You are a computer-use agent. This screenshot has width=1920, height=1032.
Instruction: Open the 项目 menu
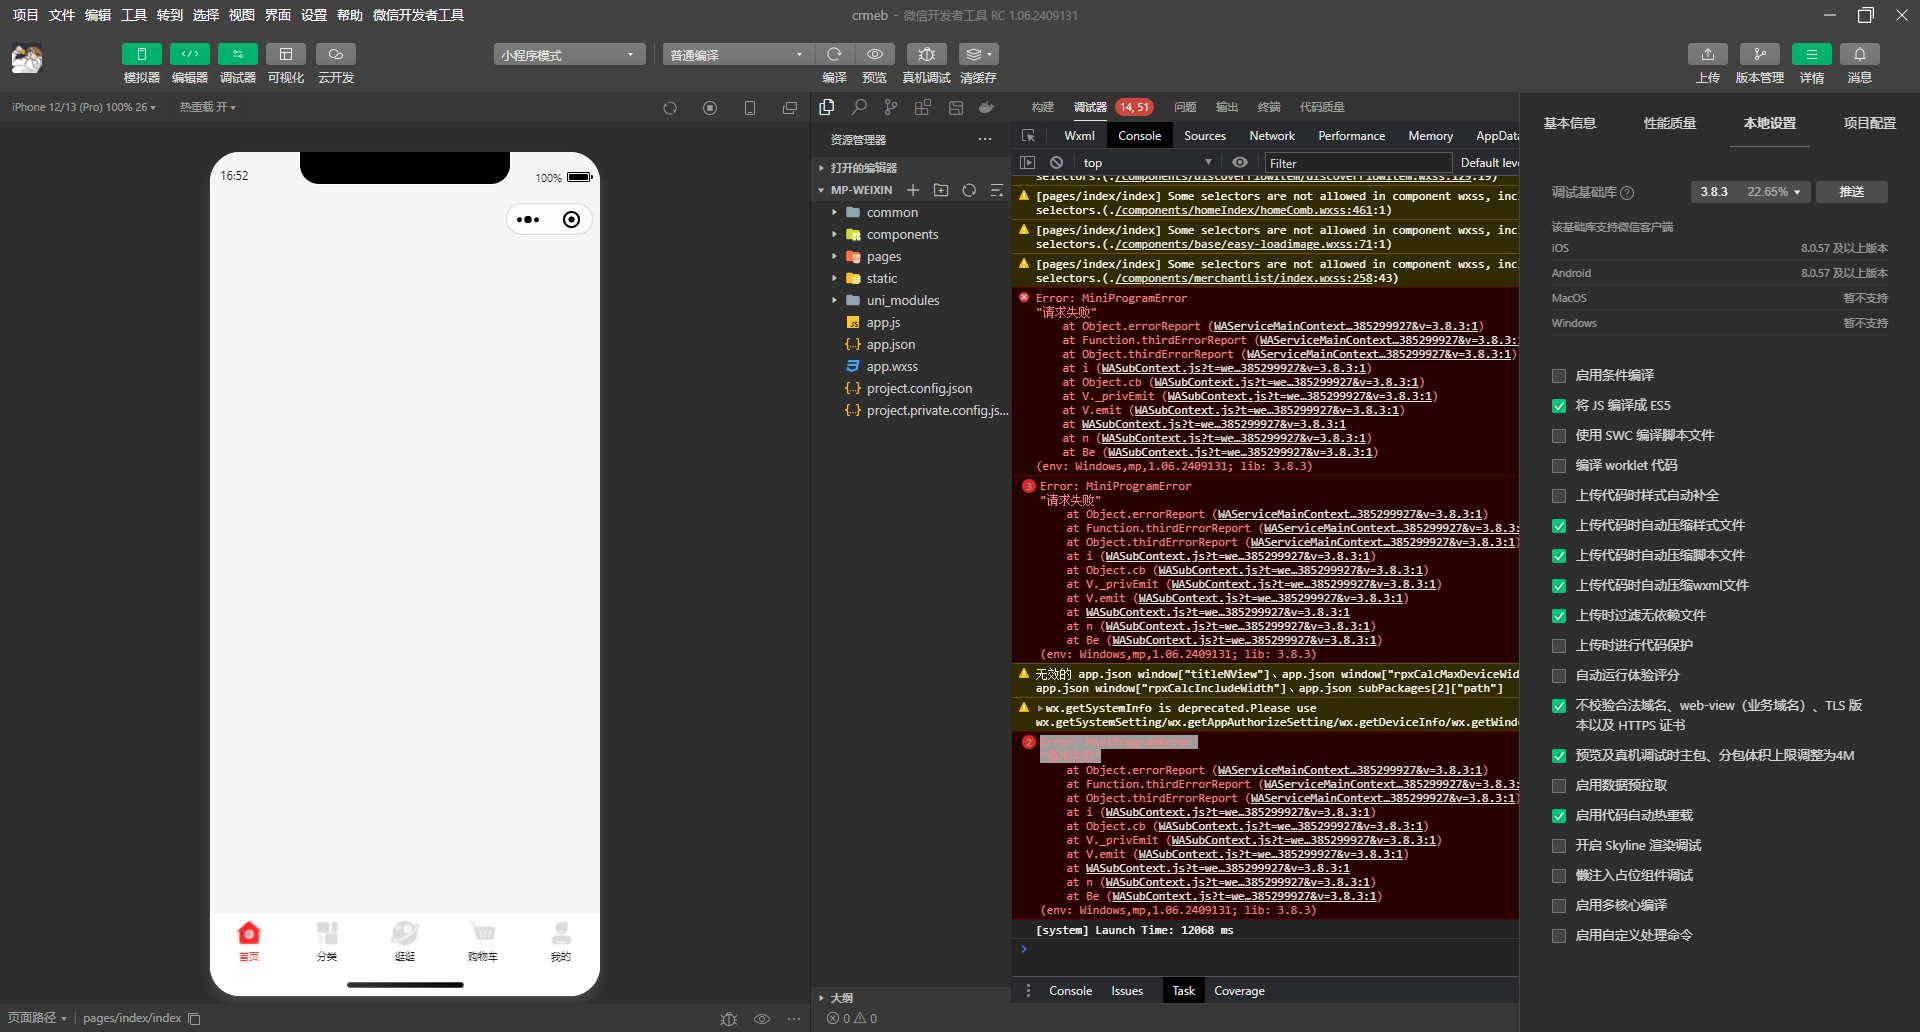point(25,15)
